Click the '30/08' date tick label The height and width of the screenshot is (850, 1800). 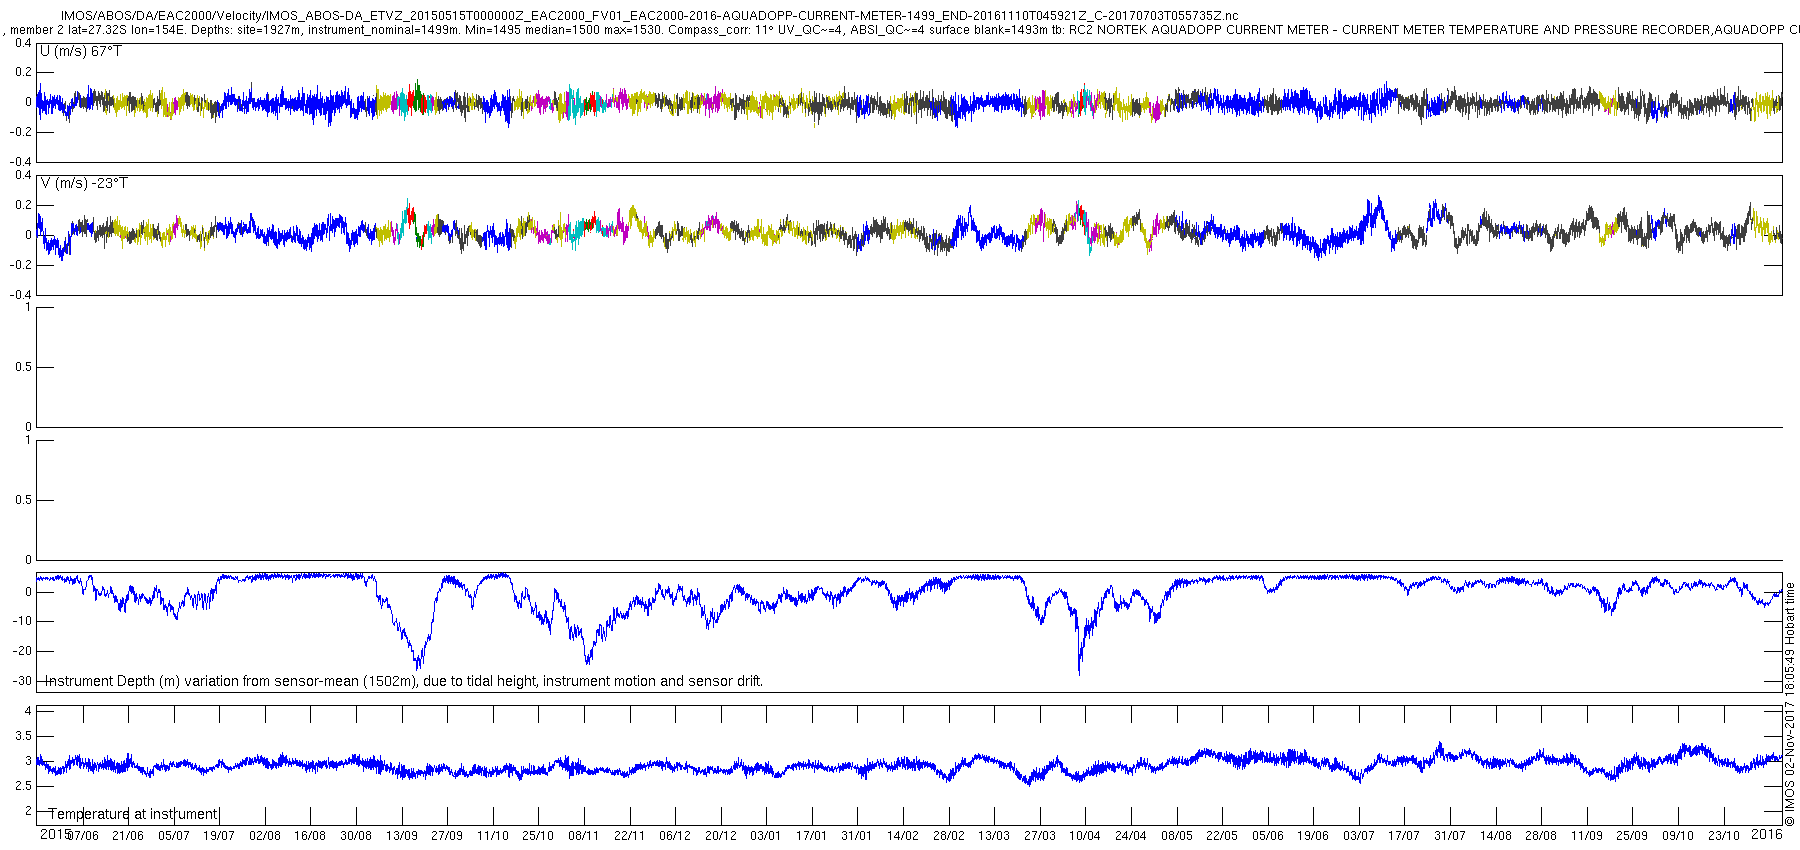(x=356, y=836)
